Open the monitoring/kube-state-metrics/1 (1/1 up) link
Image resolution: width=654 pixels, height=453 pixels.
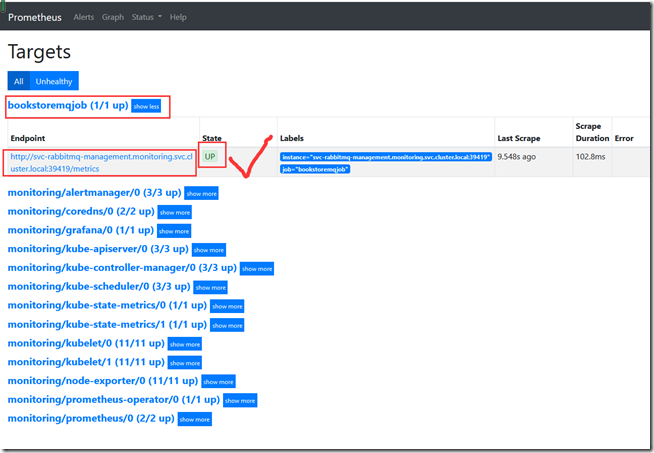(107, 325)
